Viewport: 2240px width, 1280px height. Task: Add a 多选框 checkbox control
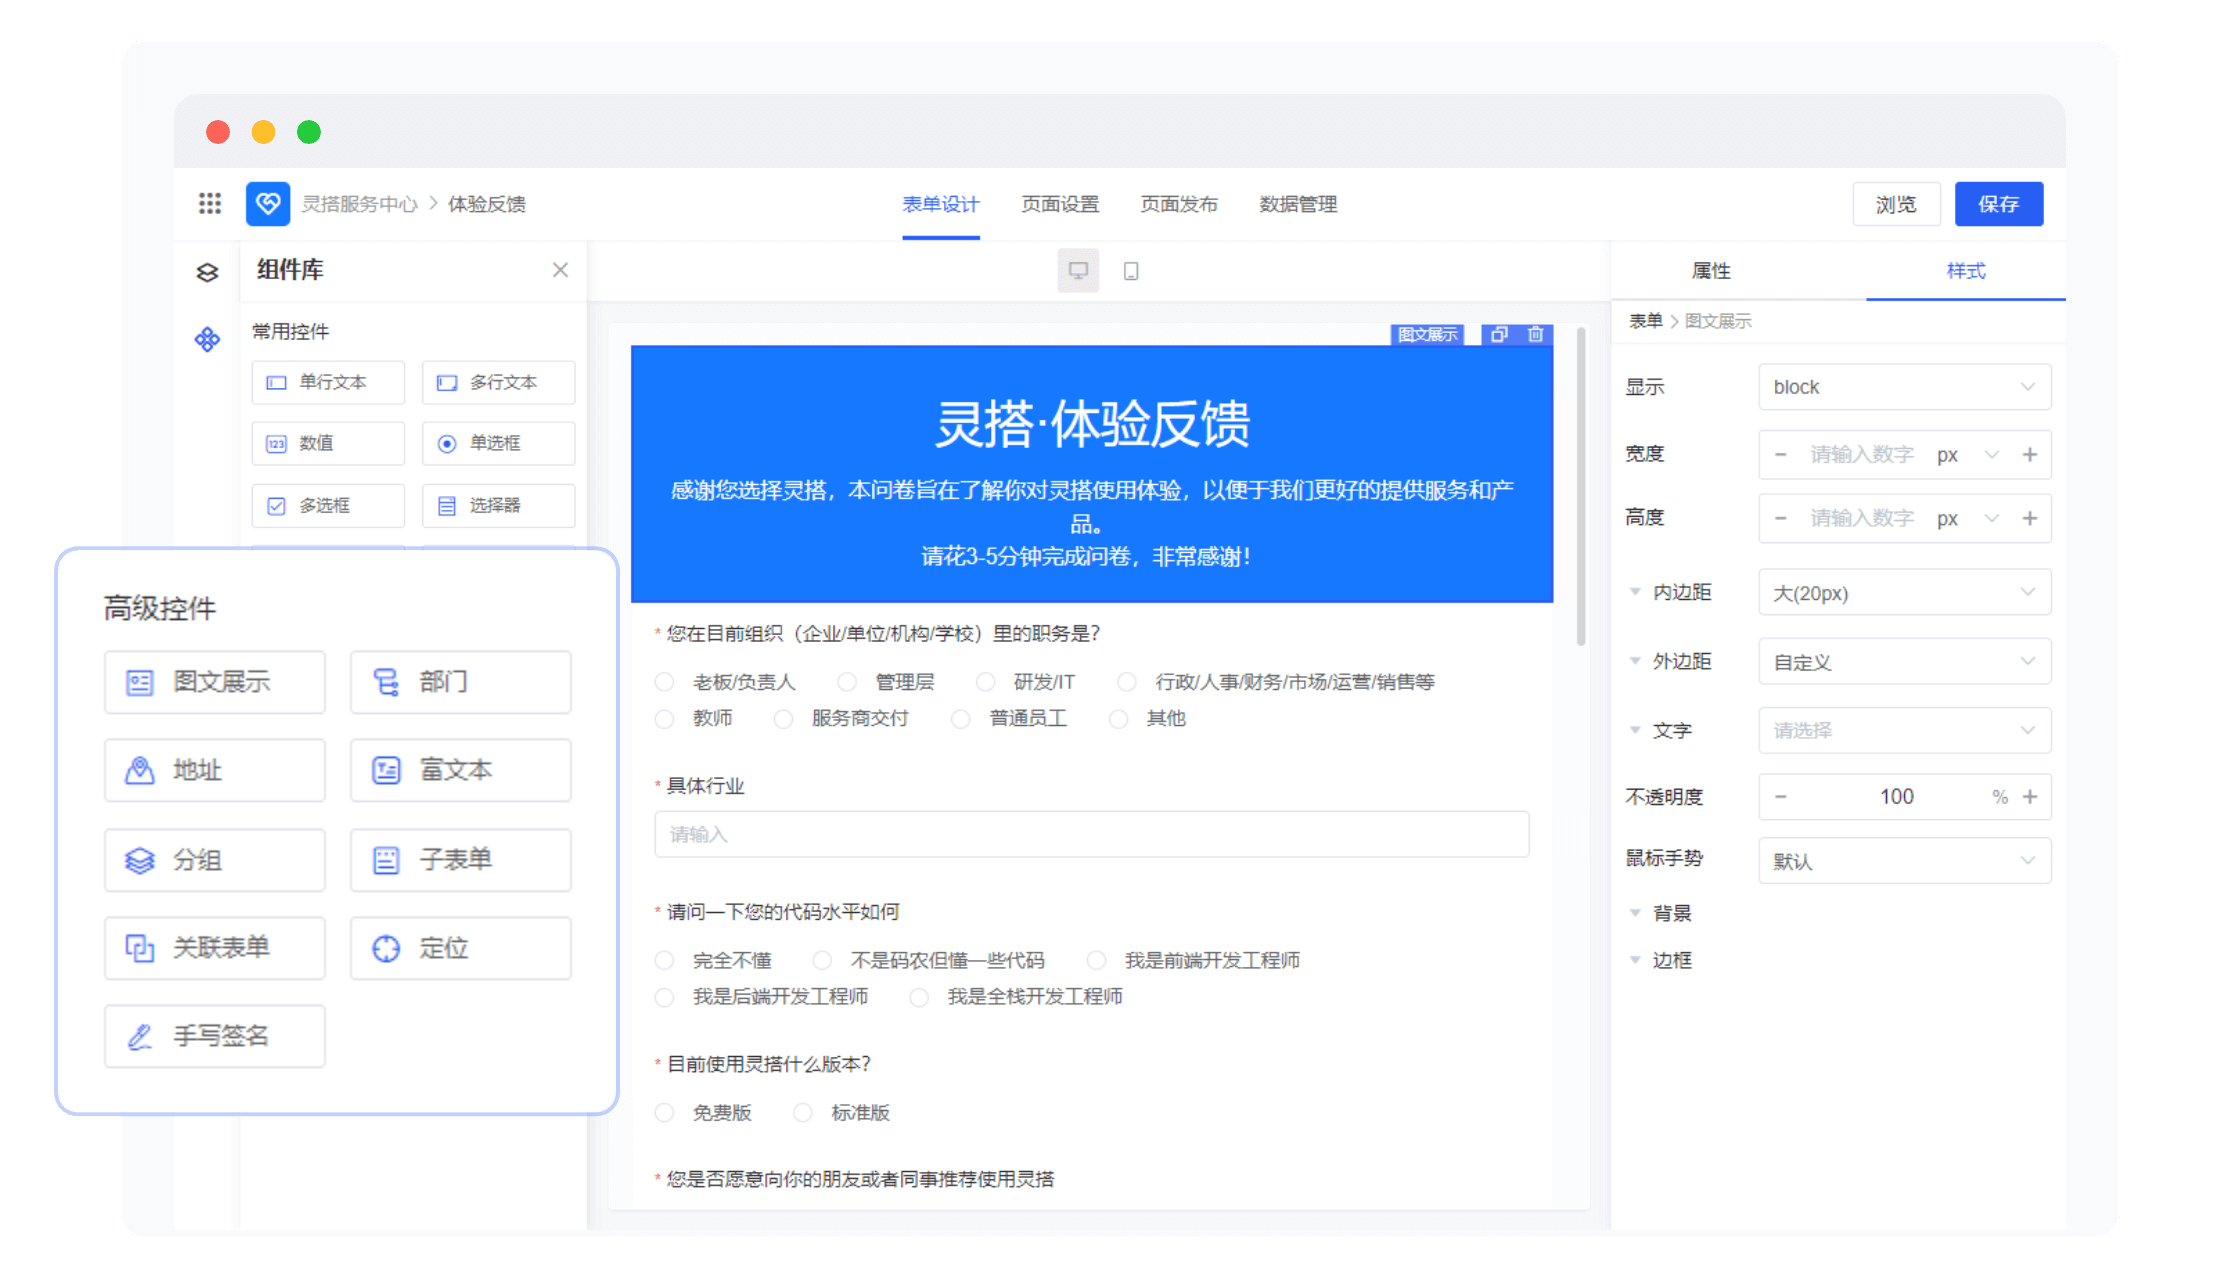328,505
